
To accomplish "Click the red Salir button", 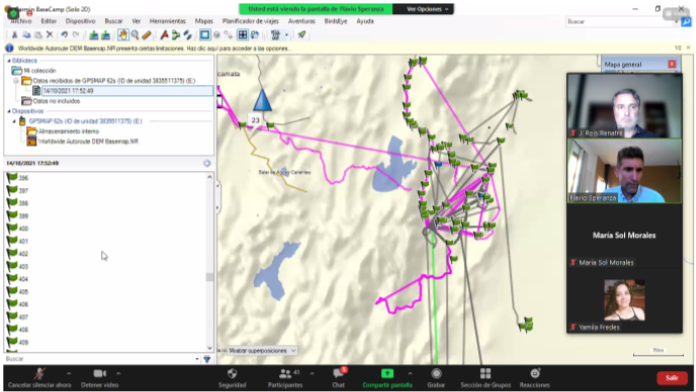I will (x=672, y=378).
